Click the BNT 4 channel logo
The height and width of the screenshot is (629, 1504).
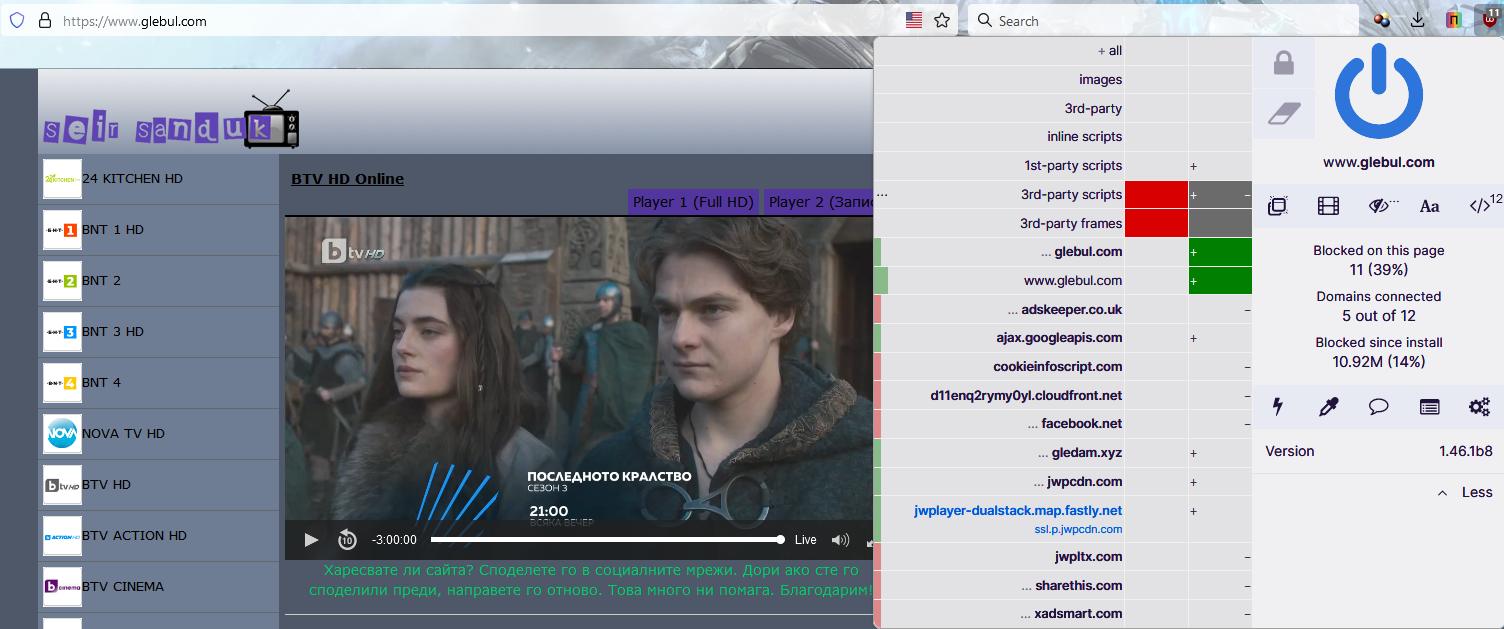[x=62, y=383]
